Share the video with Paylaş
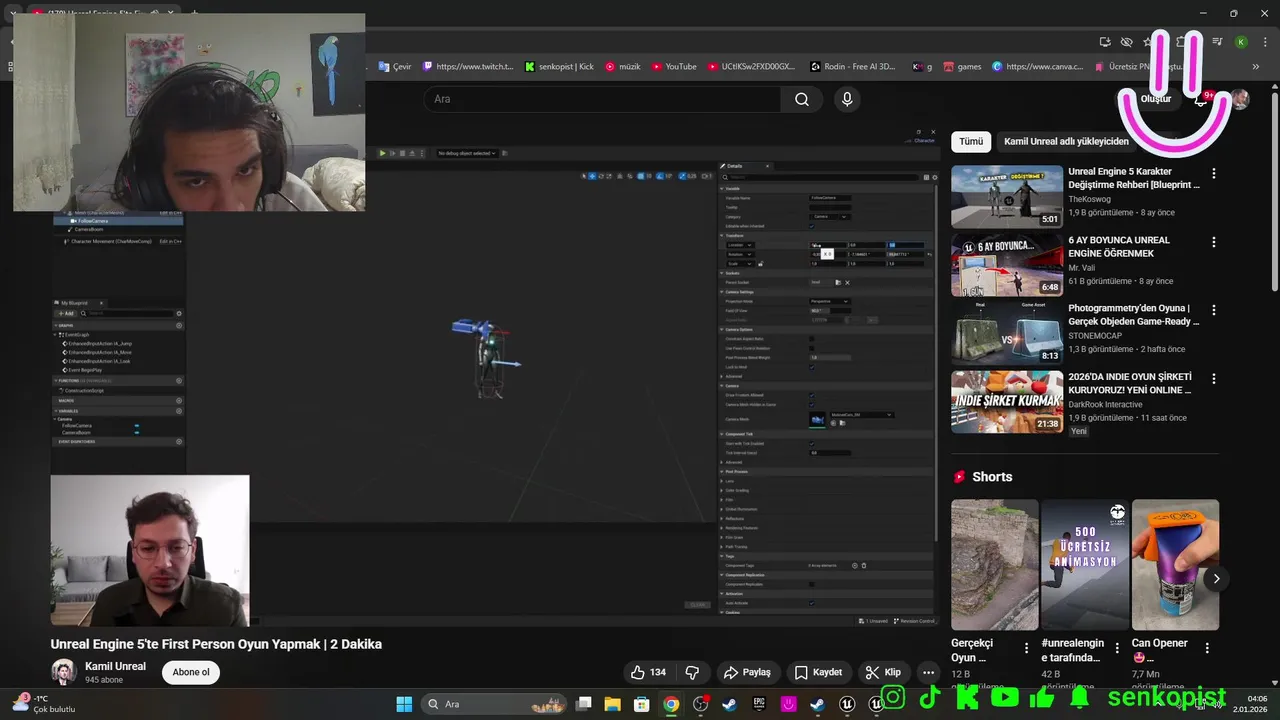This screenshot has width=1280, height=720. point(747,672)
